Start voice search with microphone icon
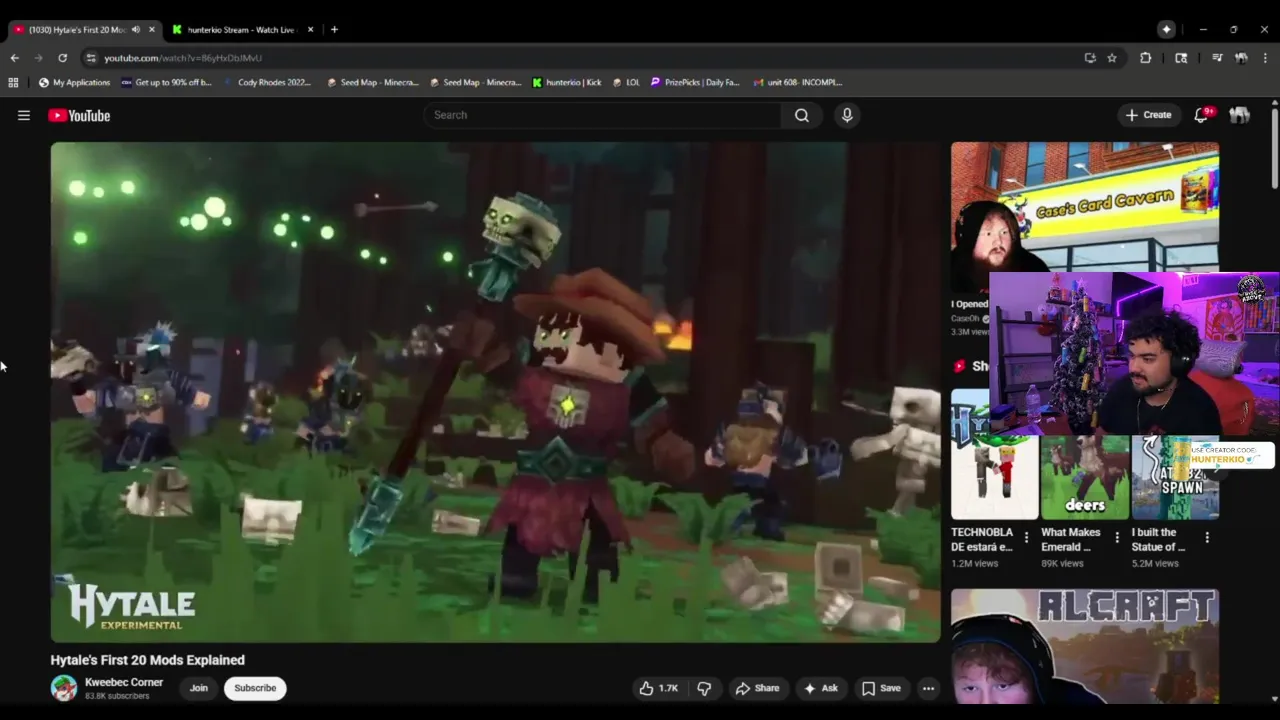 click(847, 115)
